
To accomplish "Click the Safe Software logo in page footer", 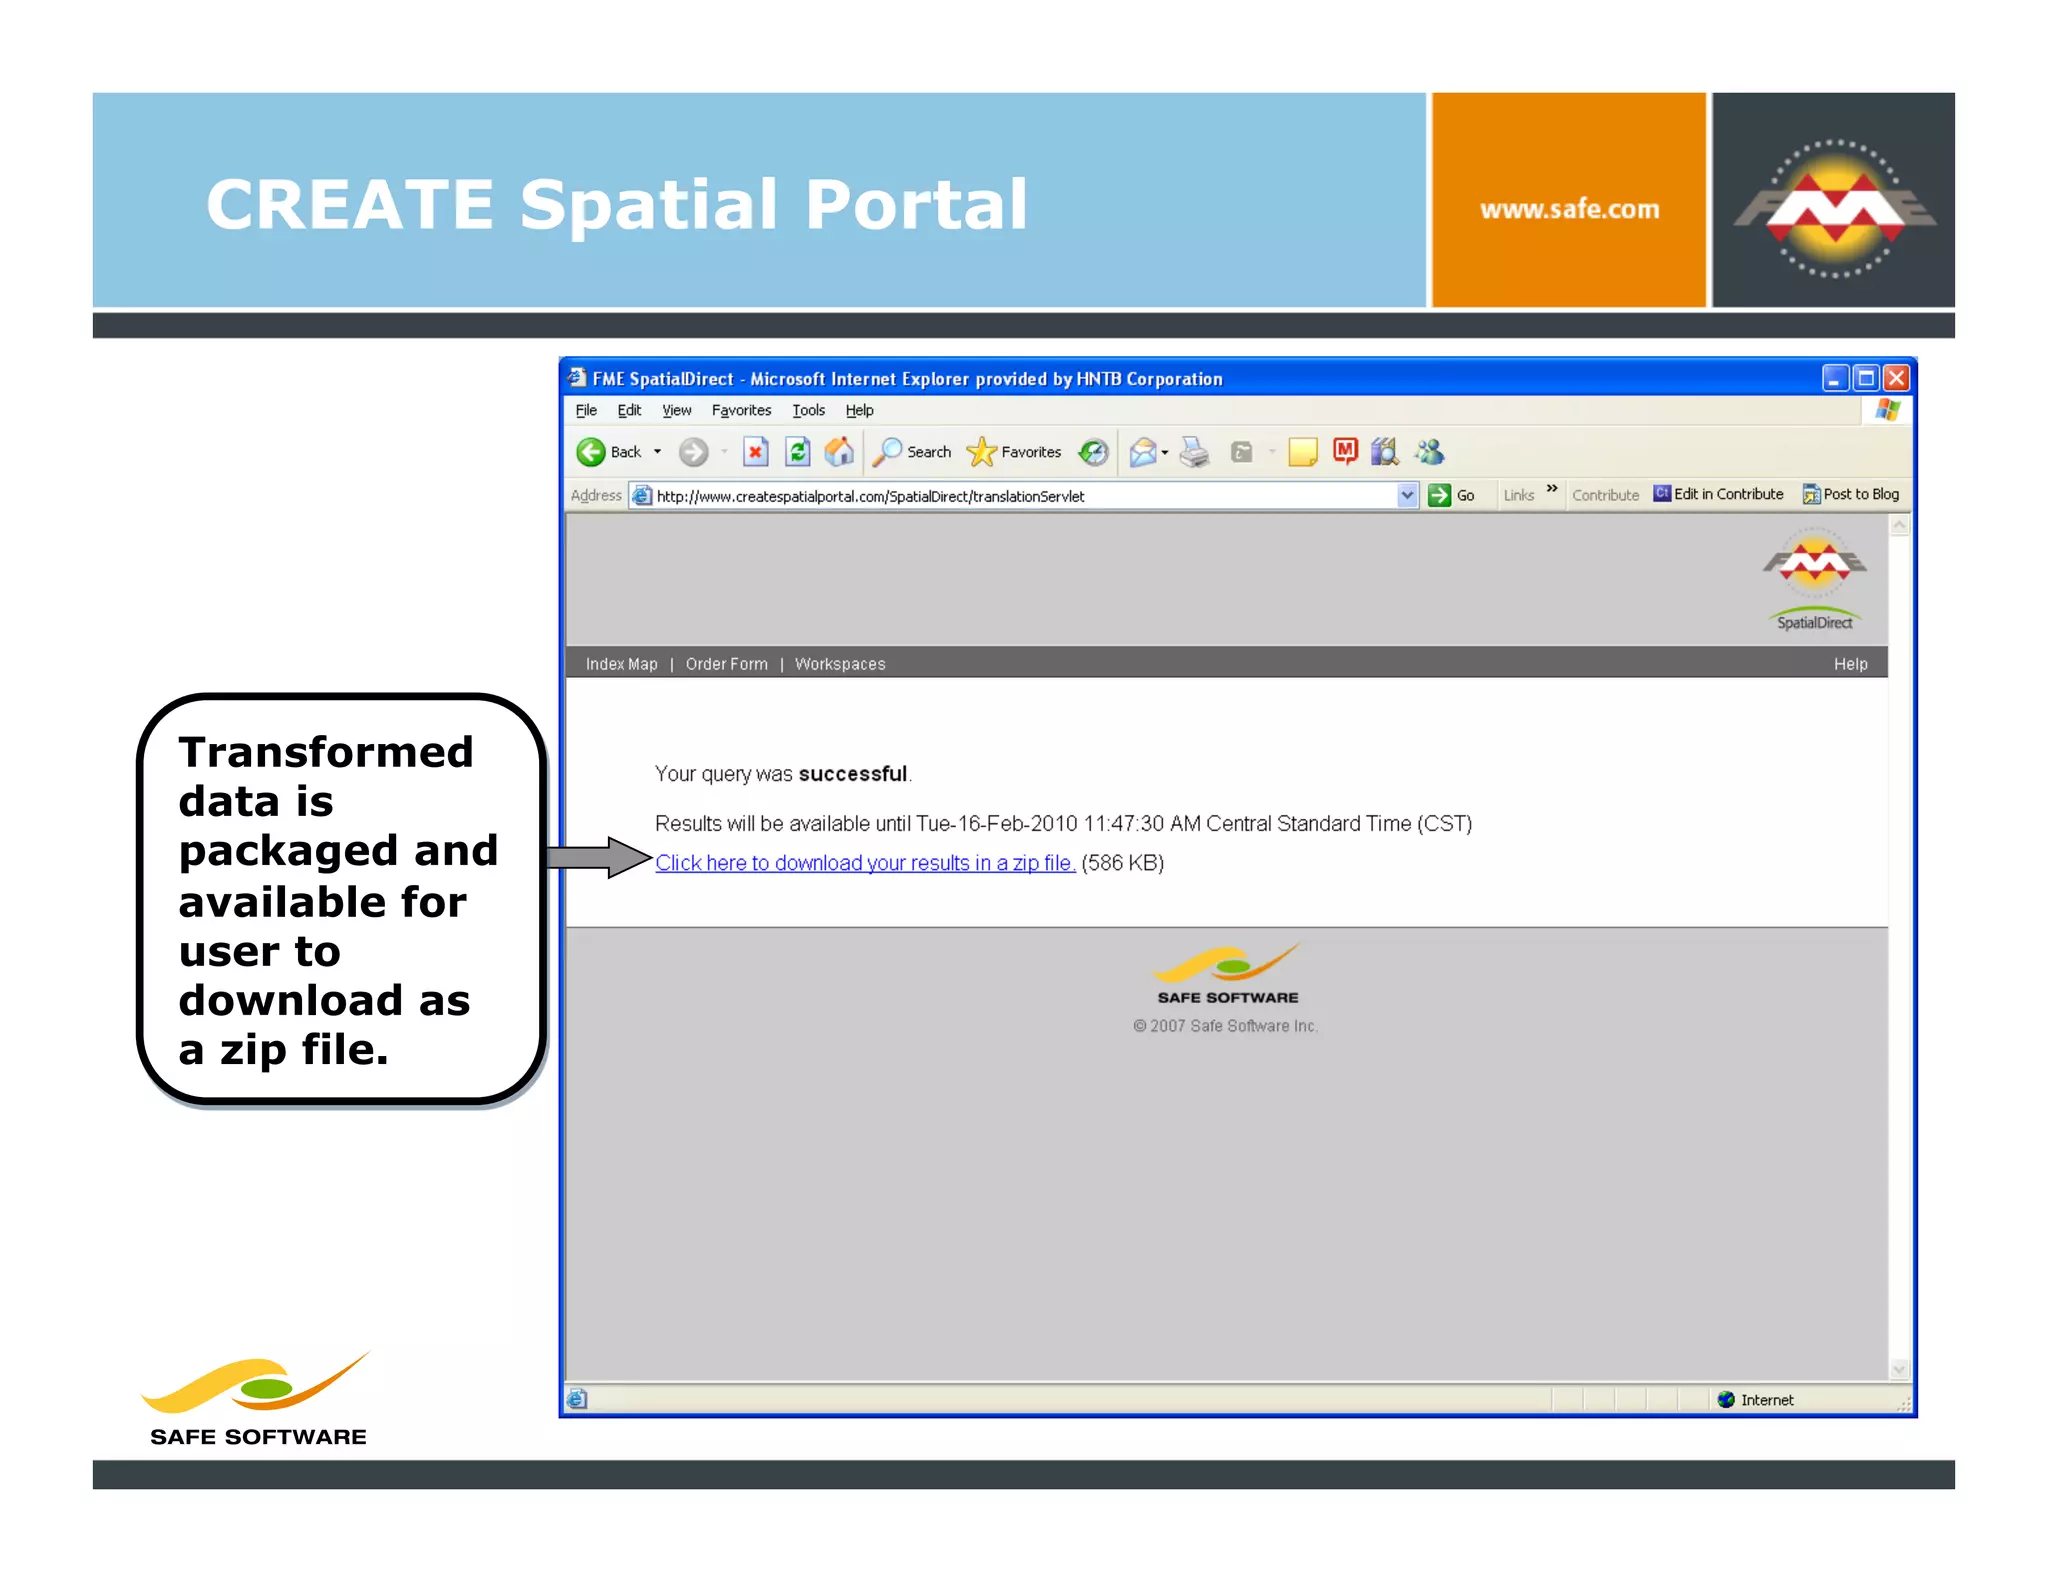I will point(1227,974).
